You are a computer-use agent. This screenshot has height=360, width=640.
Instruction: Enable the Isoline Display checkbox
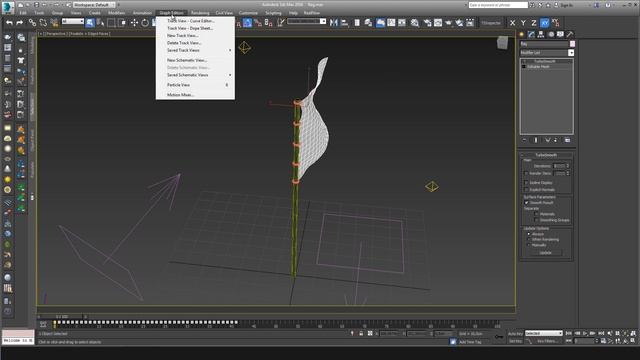(x=526, y=183)
